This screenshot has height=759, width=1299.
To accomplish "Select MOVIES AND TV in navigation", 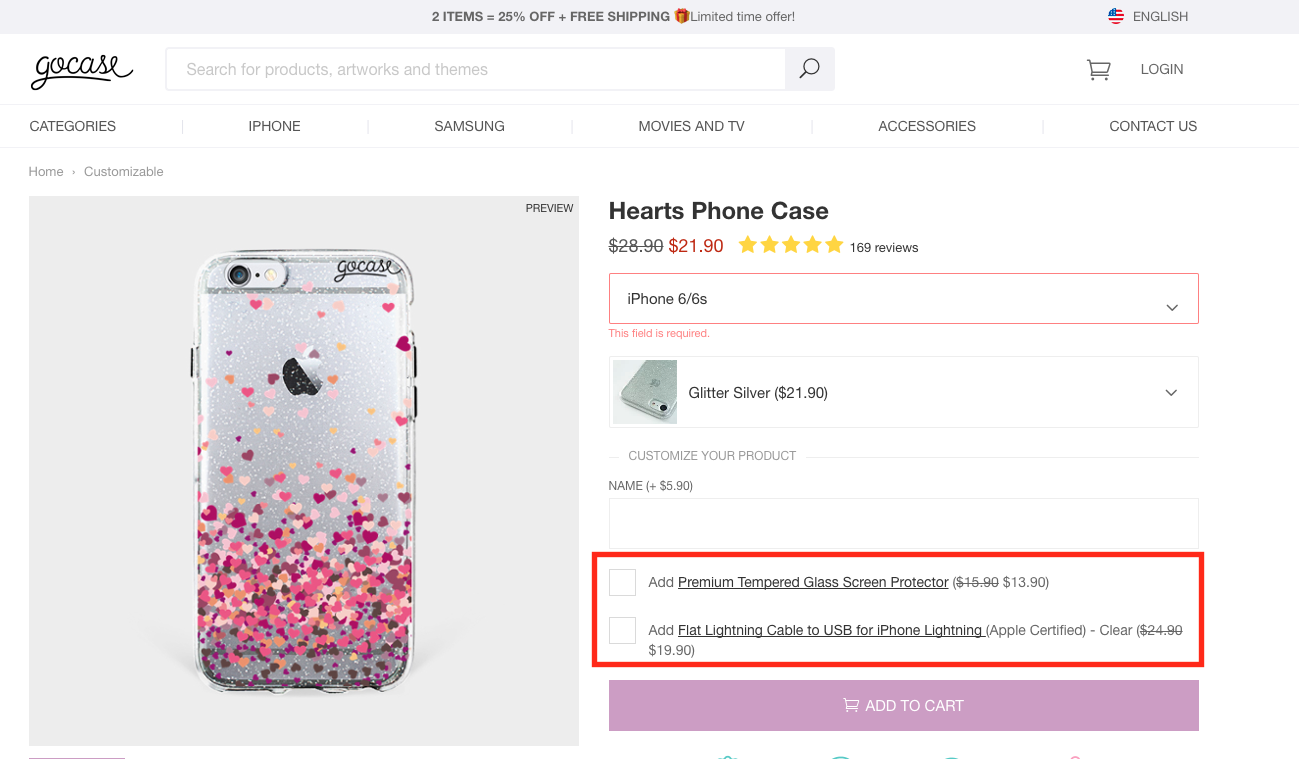I will 691,126.
